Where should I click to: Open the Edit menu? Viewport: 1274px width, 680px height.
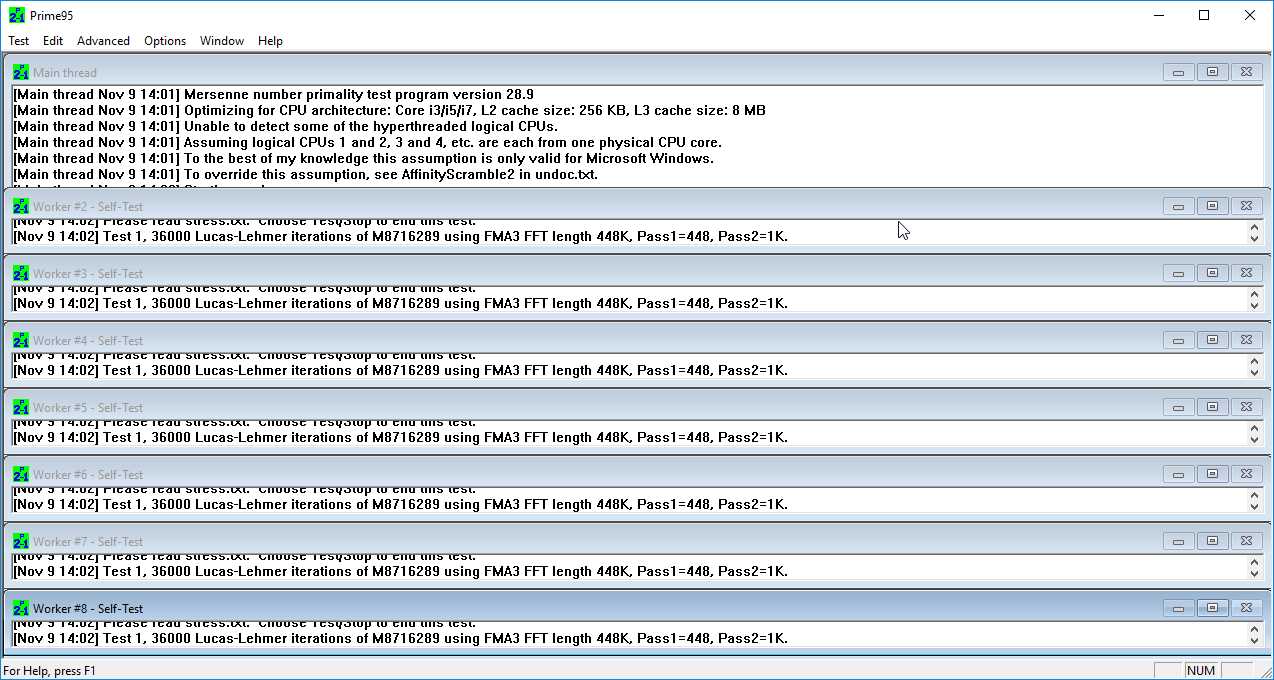tap(53, 41)
